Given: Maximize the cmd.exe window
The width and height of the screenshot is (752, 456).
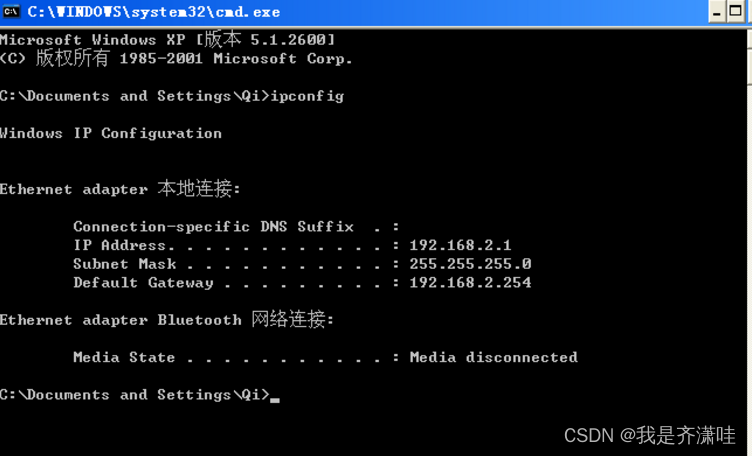Looking at the screenshot, I should pyautogui.click(x=736, y=12).
